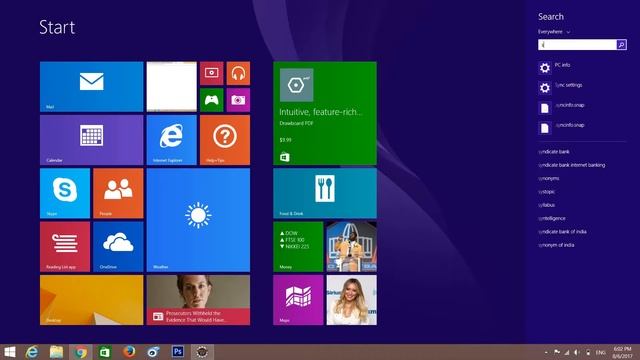640x360 pixels.
Task: Open the Skype tile
Action: (x=65, y=193)
